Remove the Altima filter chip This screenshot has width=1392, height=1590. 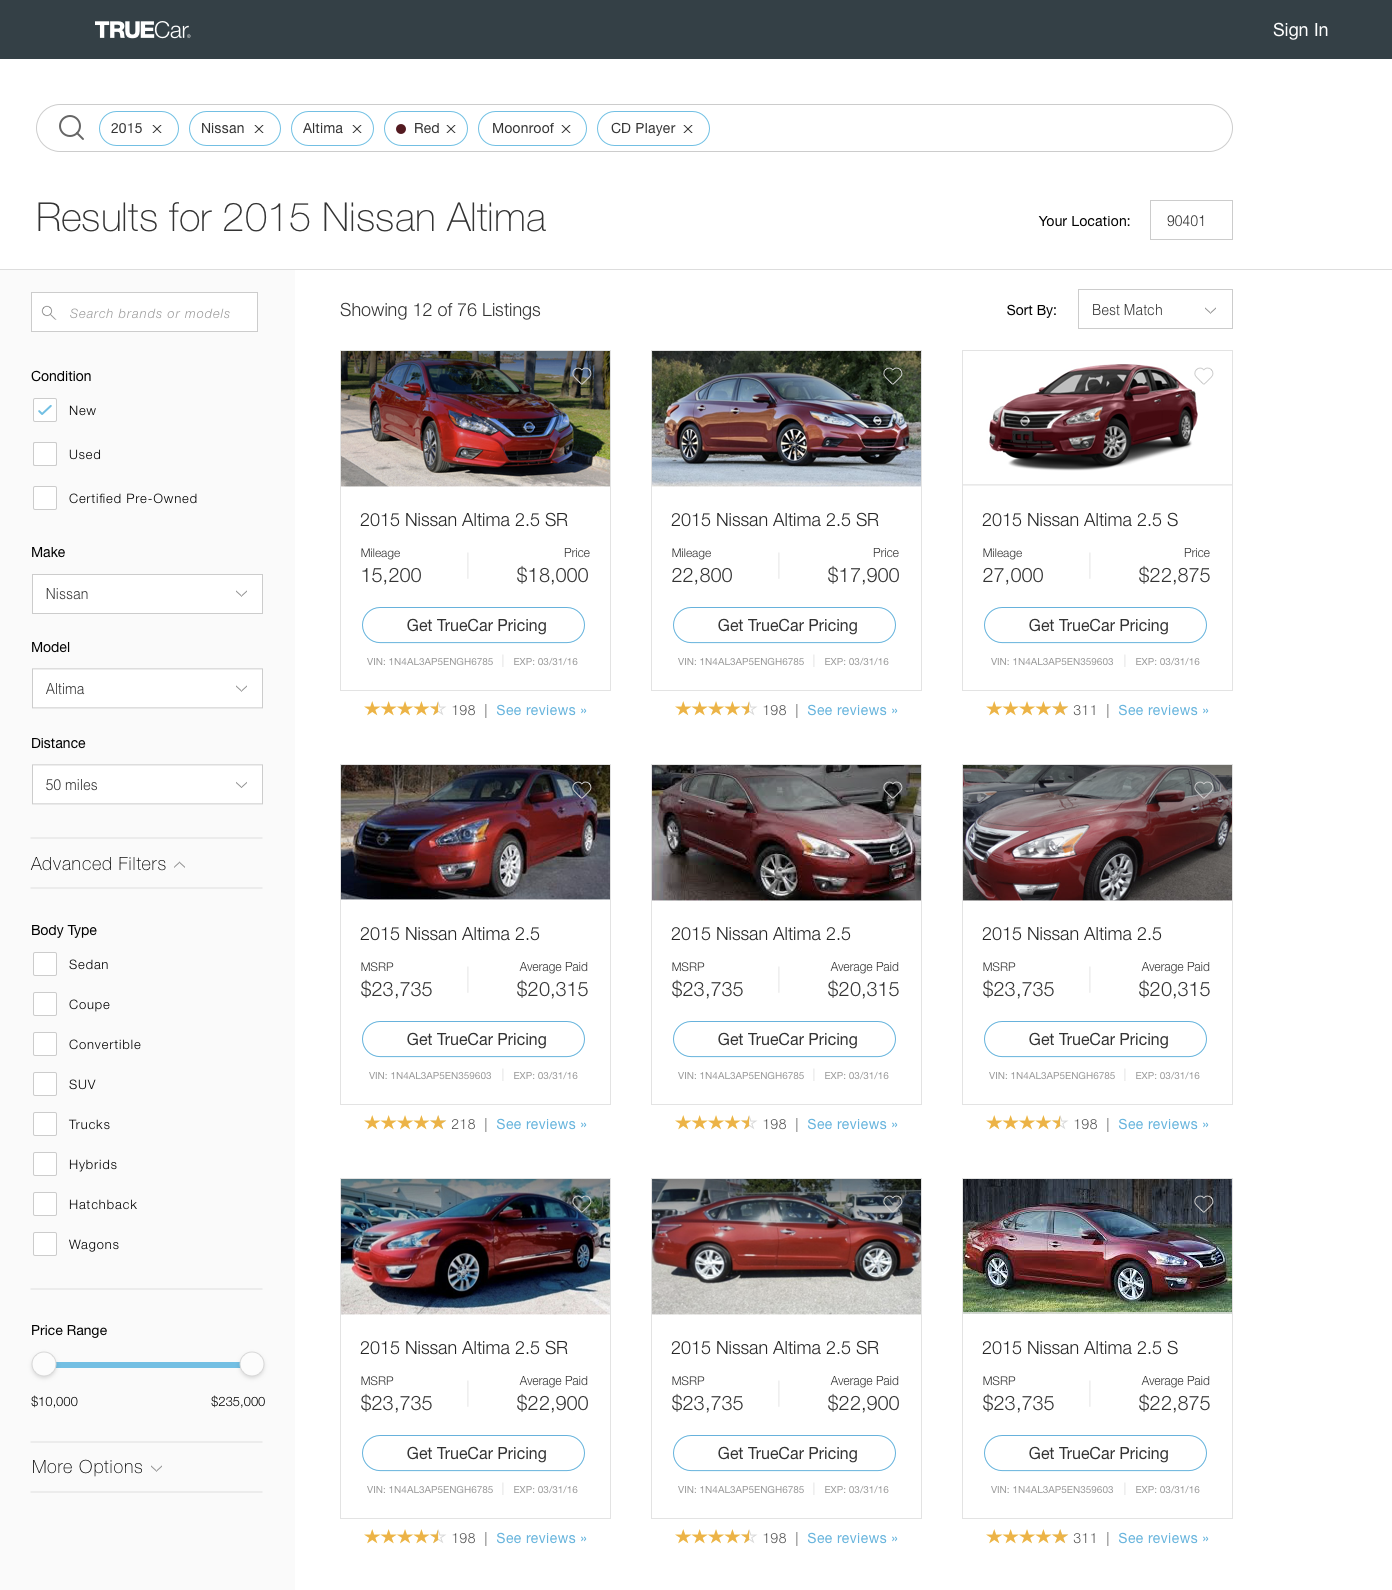click(357, 129)
